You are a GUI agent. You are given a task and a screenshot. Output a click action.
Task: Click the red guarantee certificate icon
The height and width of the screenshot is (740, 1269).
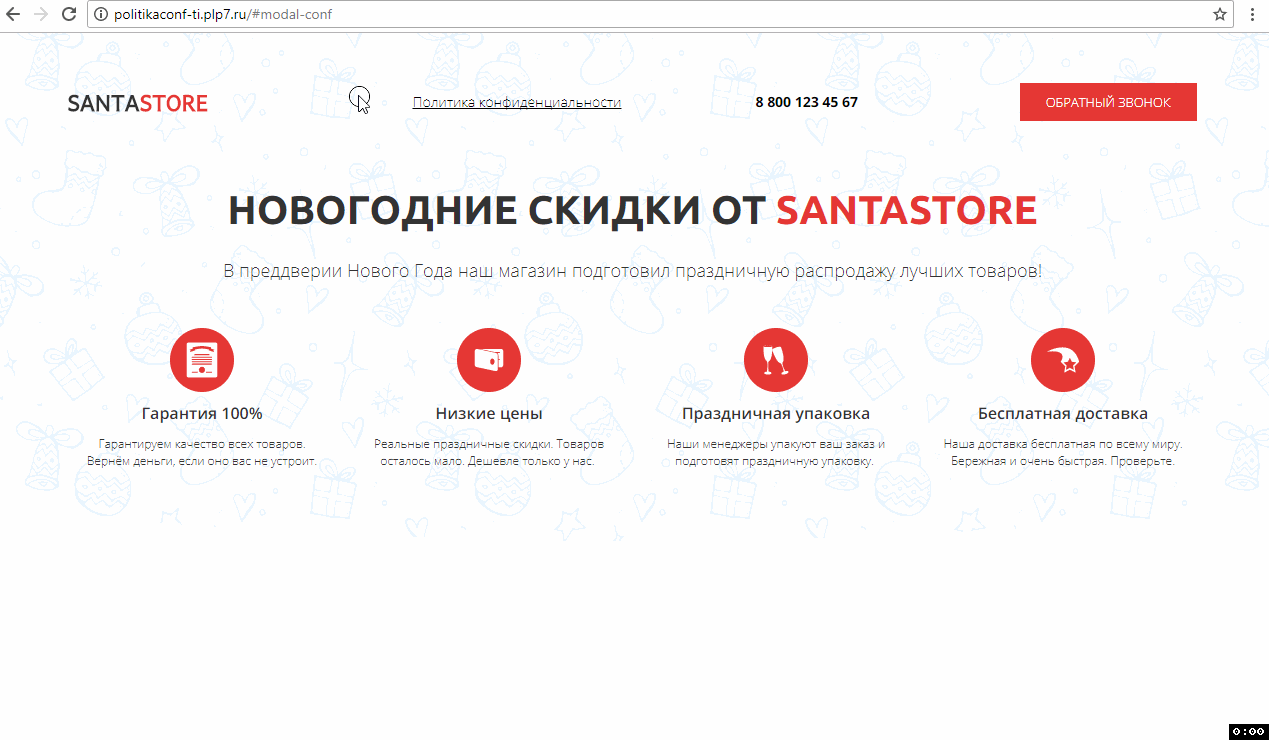pyautogui.click(x=202, y=360)
